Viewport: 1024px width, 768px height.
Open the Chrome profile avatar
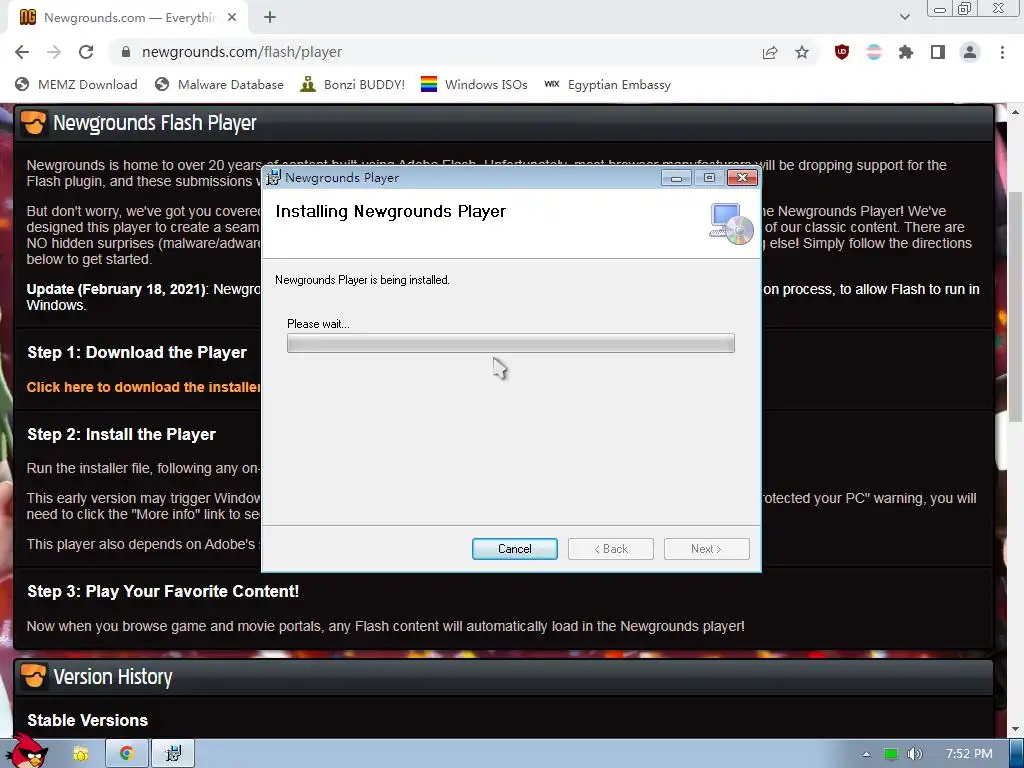[x=970, y=52]
